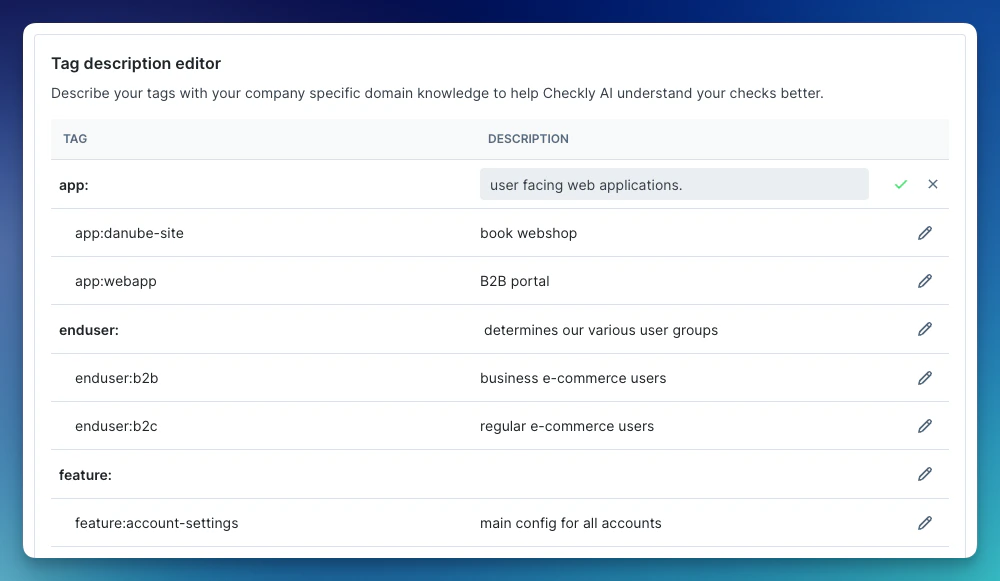1000x581 pixels.
Task: Edit the feature: tag description
Action: [x=925, y=474]
